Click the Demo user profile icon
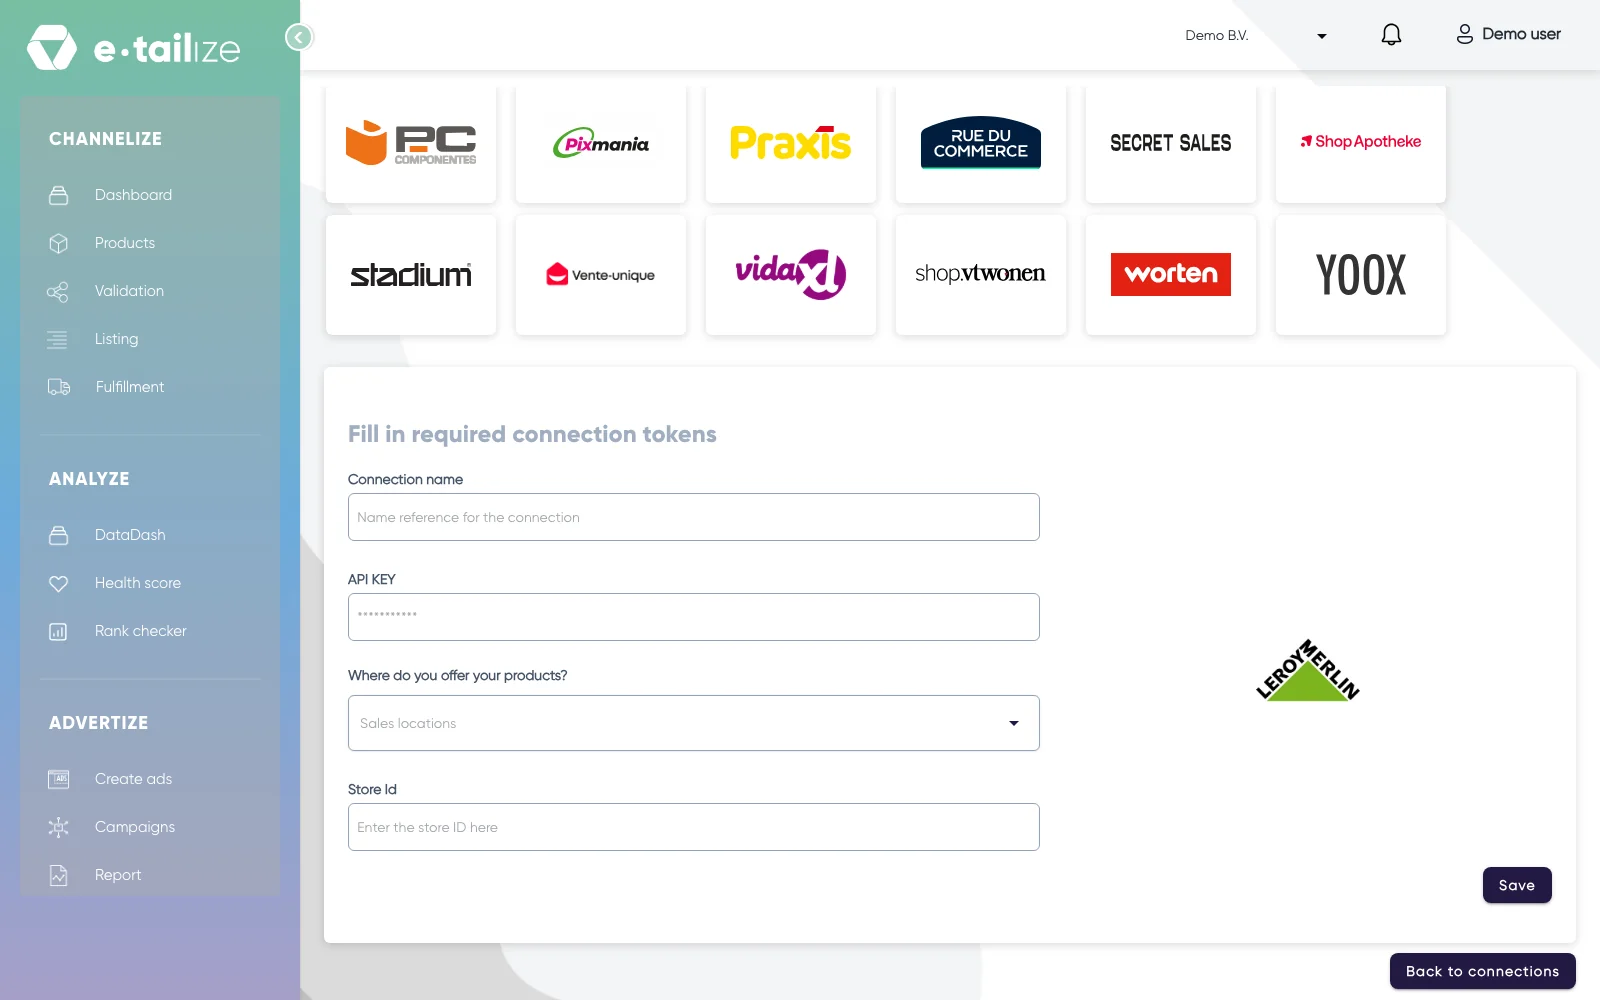Screen dimensions: 1600x1000 tap(1464, 34)
